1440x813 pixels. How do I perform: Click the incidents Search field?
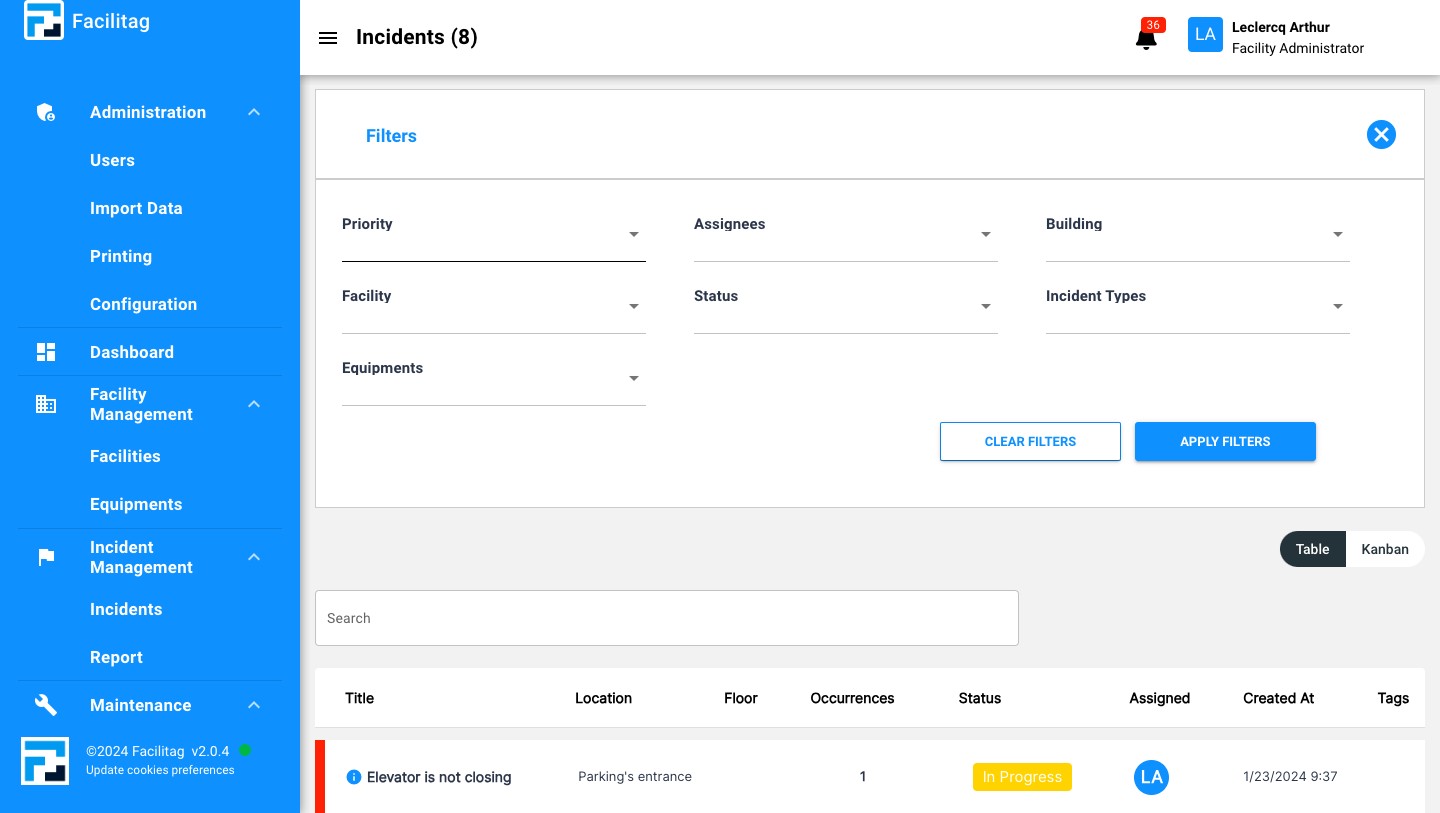tap(666, 618)
